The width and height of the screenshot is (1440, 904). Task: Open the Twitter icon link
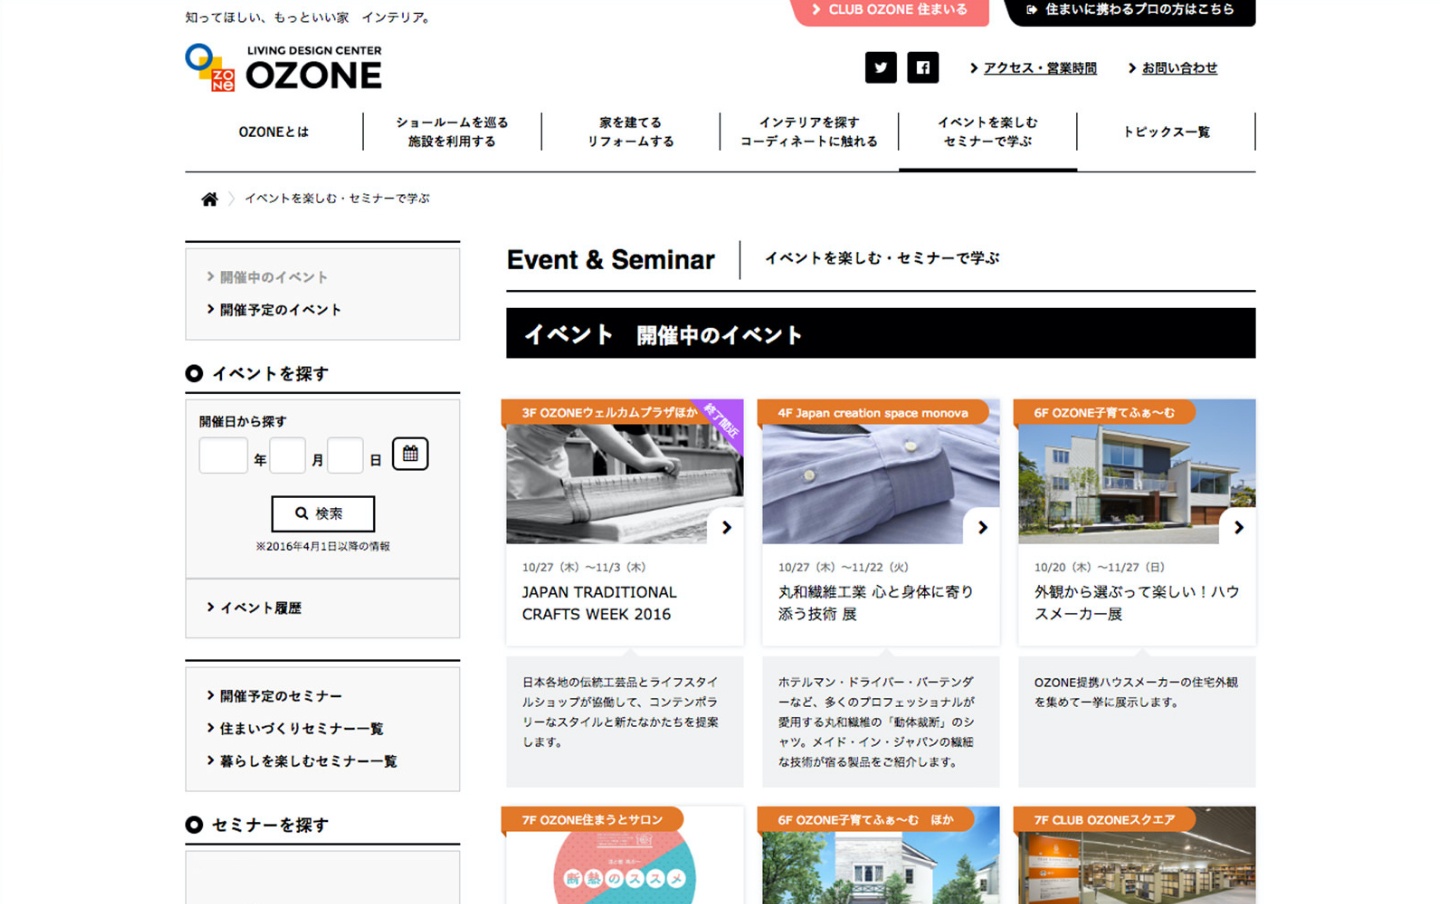[x=880, y=68]
